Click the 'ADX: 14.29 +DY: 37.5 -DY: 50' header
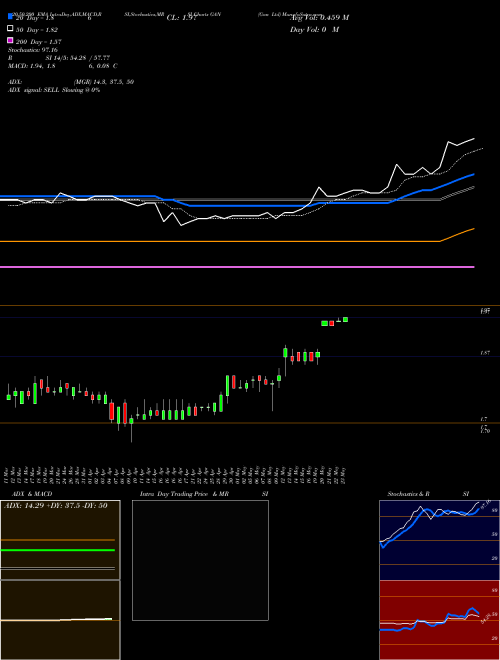 coord(56,506)
